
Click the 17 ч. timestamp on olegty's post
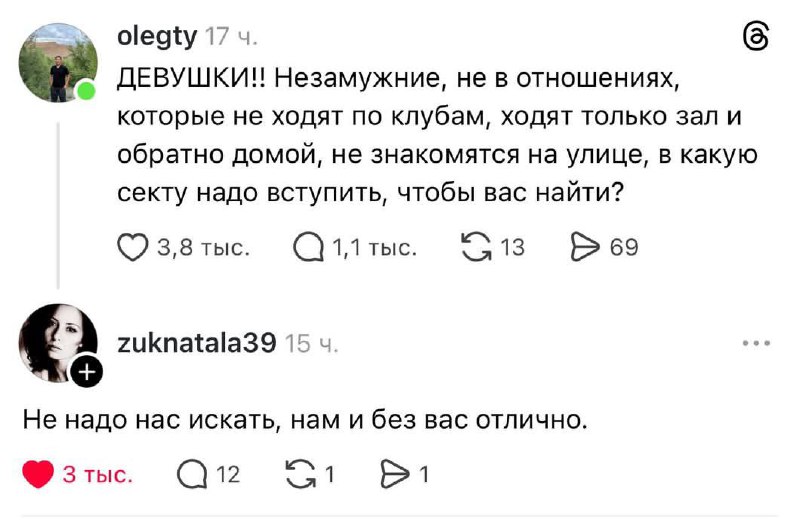coord(231,38)
